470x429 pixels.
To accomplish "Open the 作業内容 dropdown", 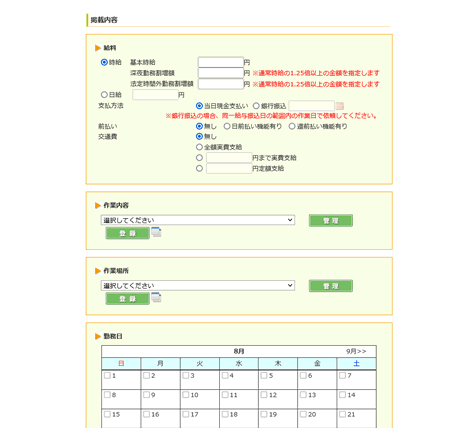I will coord(198,220).
